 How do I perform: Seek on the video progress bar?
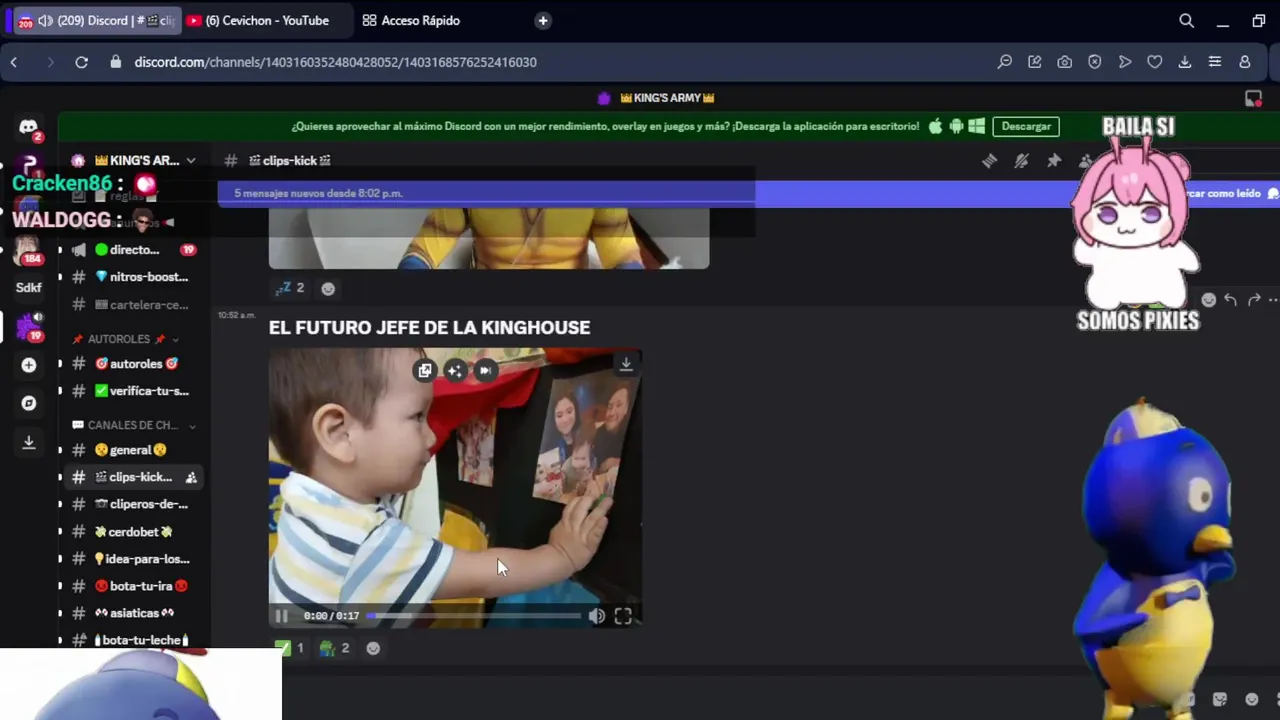(473, 616)
